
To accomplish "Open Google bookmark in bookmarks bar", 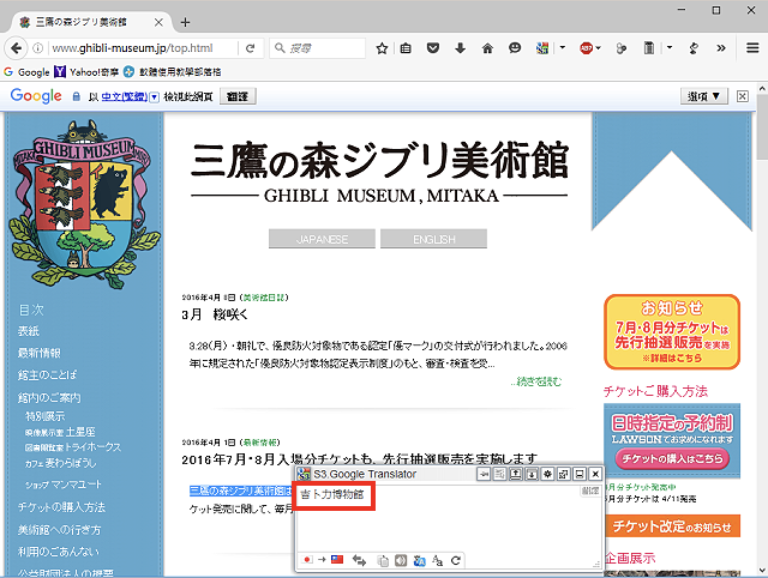I will (x=26, y=72).
